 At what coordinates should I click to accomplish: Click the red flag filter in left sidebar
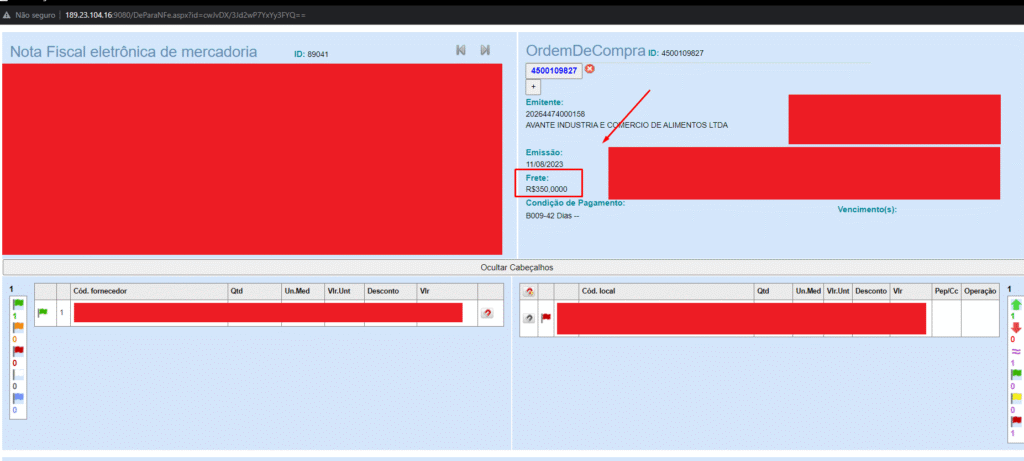(x=15, y=351)
